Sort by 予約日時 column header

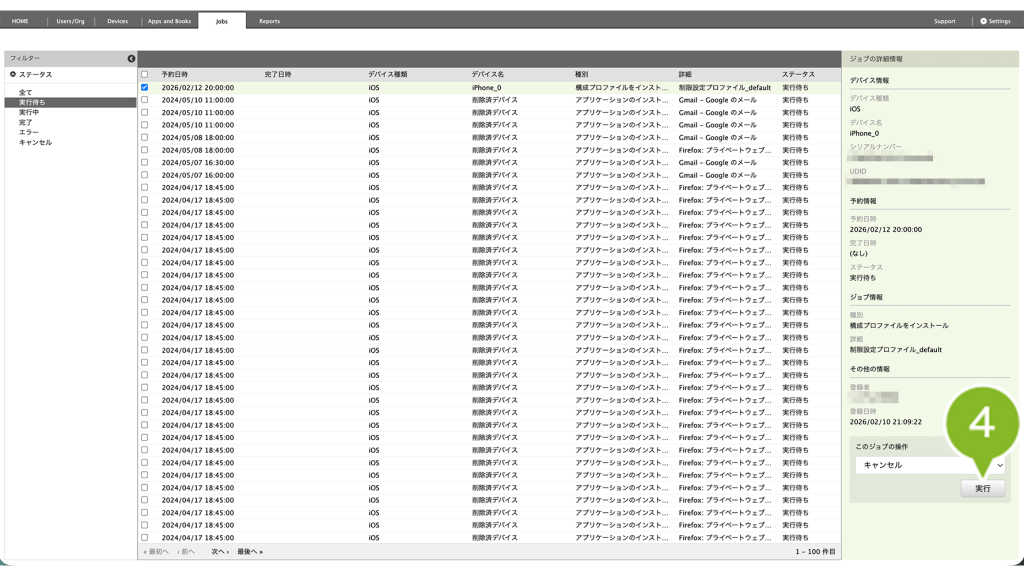175,75
